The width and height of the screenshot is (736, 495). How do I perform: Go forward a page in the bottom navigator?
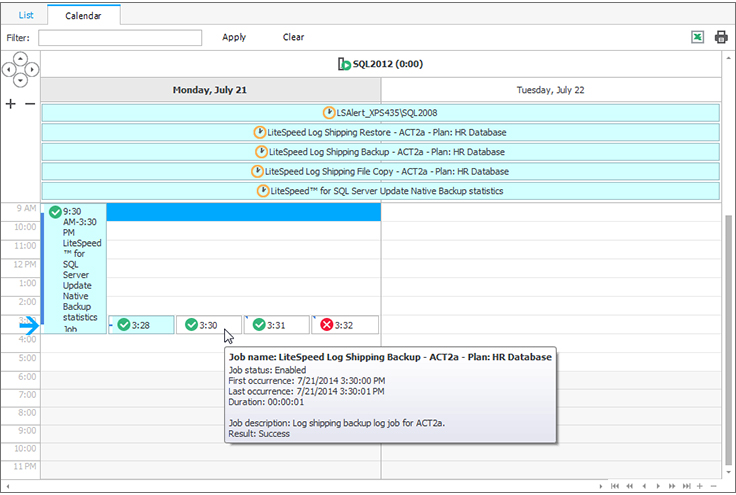[x=672, y=486]
